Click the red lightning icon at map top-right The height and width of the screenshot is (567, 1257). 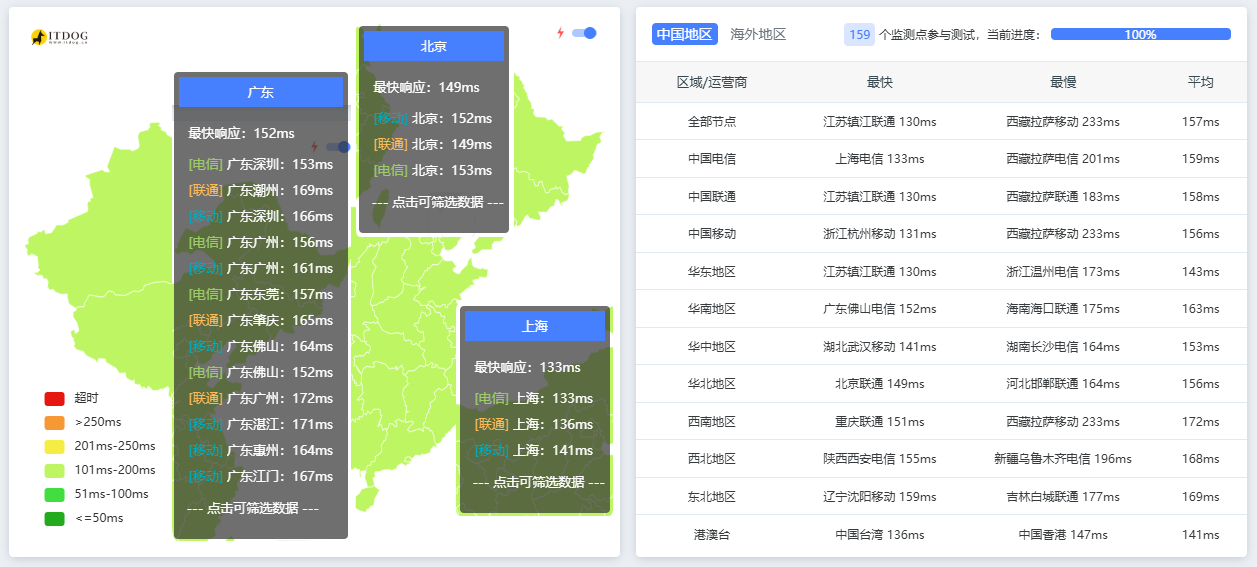(560, 33)
